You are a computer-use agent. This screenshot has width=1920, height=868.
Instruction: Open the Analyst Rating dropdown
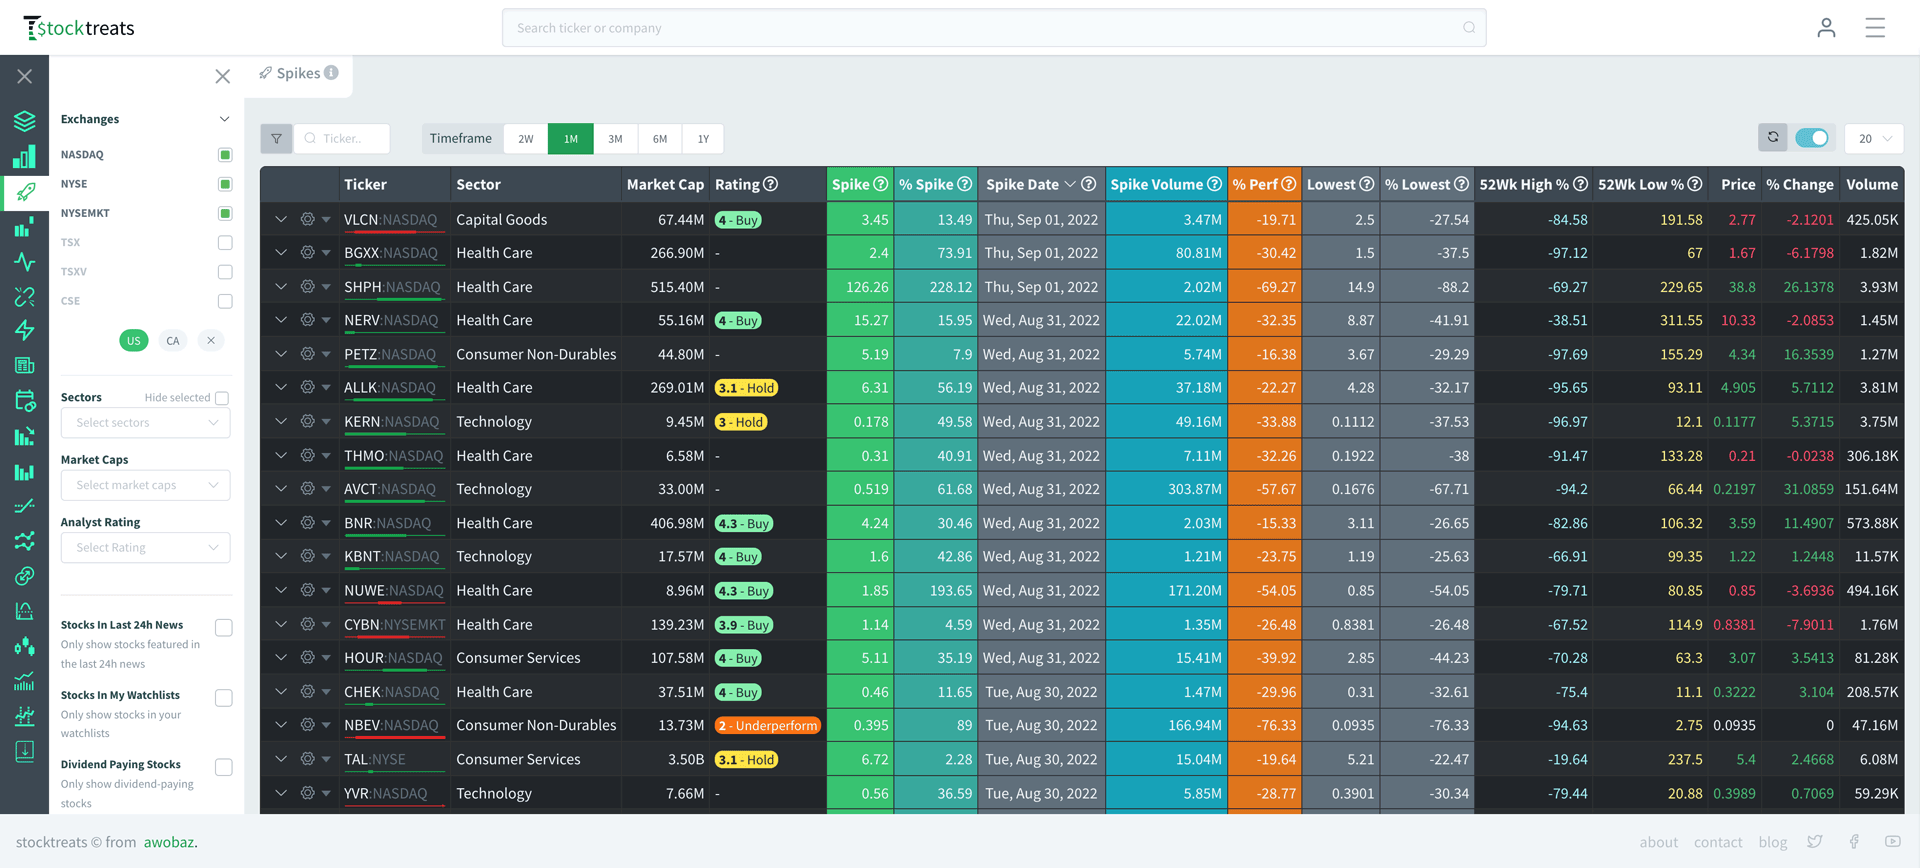[146, 548]
